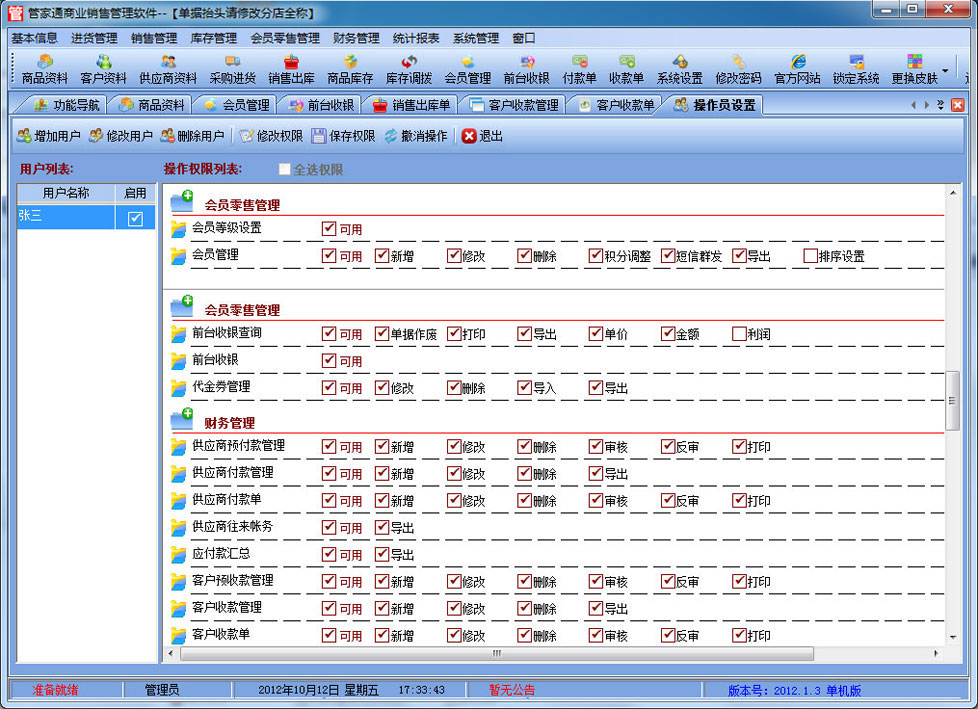Click the 增加用户 button
Viewport: 978px width, 709px height.
[49, 136]
